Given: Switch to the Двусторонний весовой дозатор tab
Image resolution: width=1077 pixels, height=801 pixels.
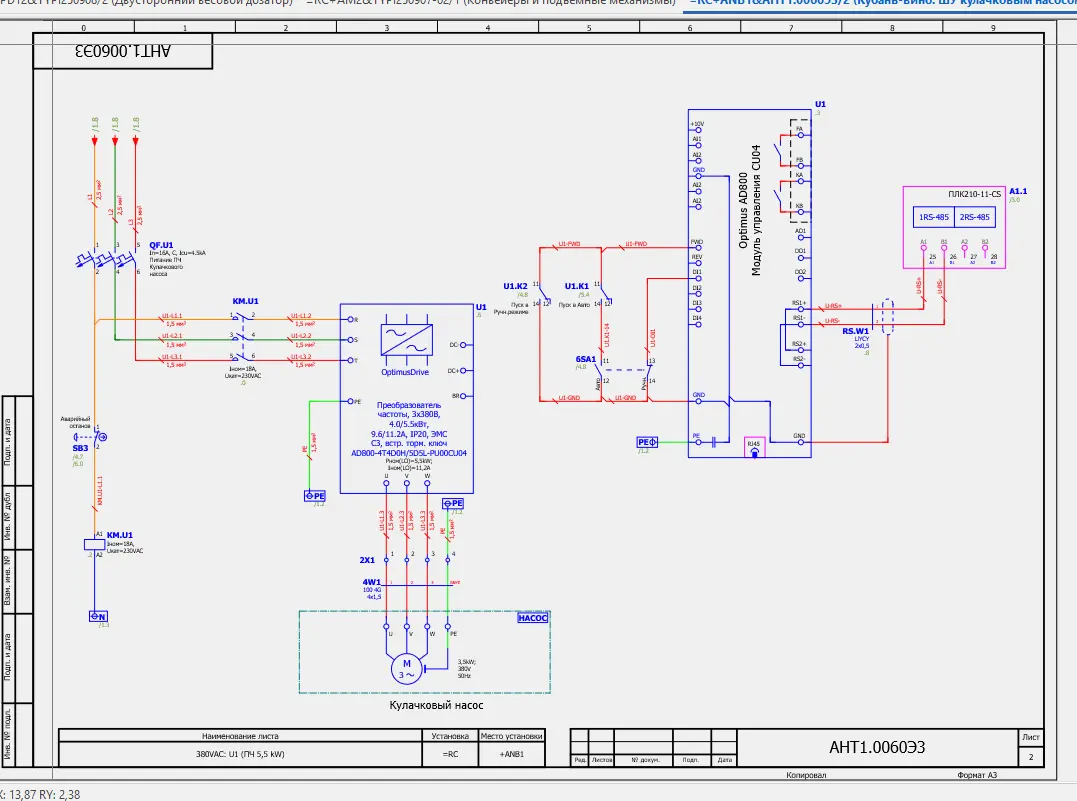Looking at the screenshot, I should tap(148, 3).
